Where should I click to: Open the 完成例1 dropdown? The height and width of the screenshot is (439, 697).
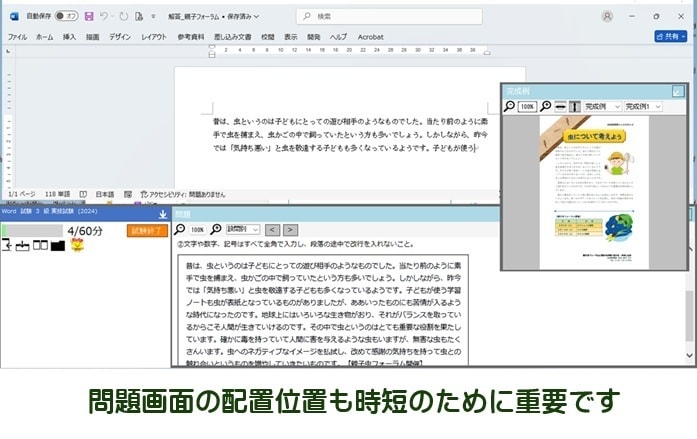click(x=643, y=107)
